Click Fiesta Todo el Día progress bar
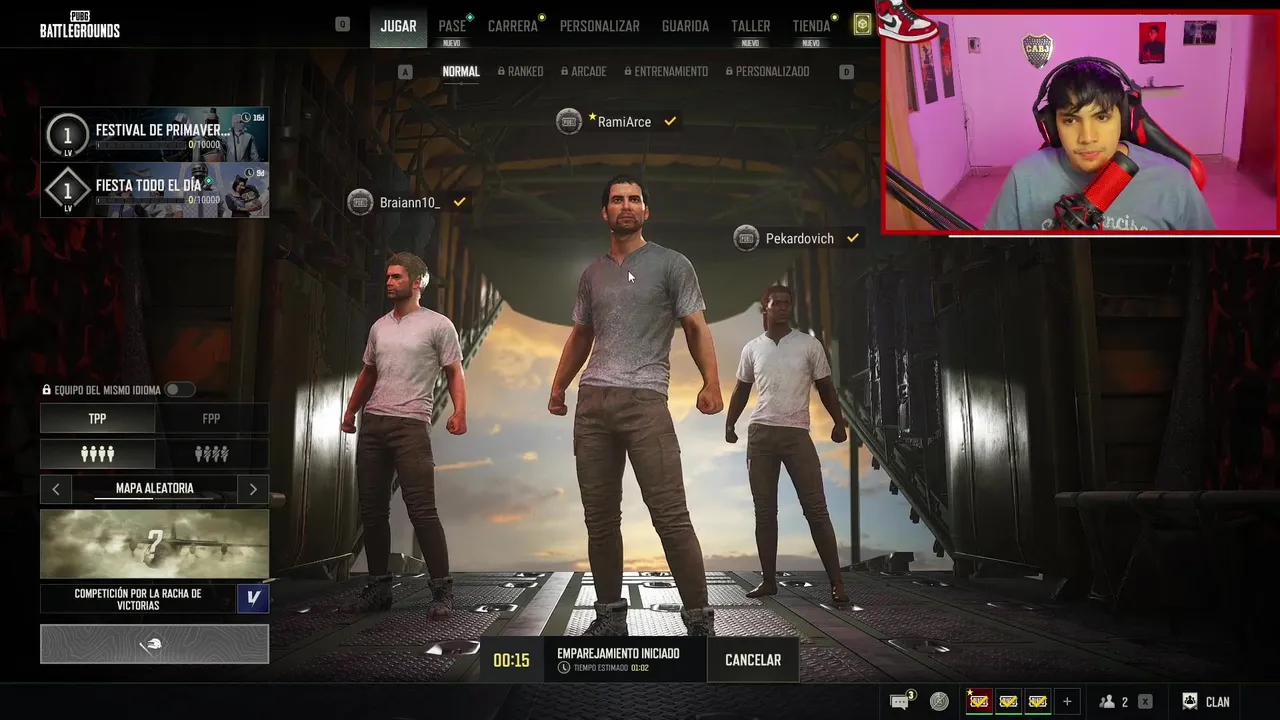1280x720 pixels. pyautogui.click(x=140, y=200)
